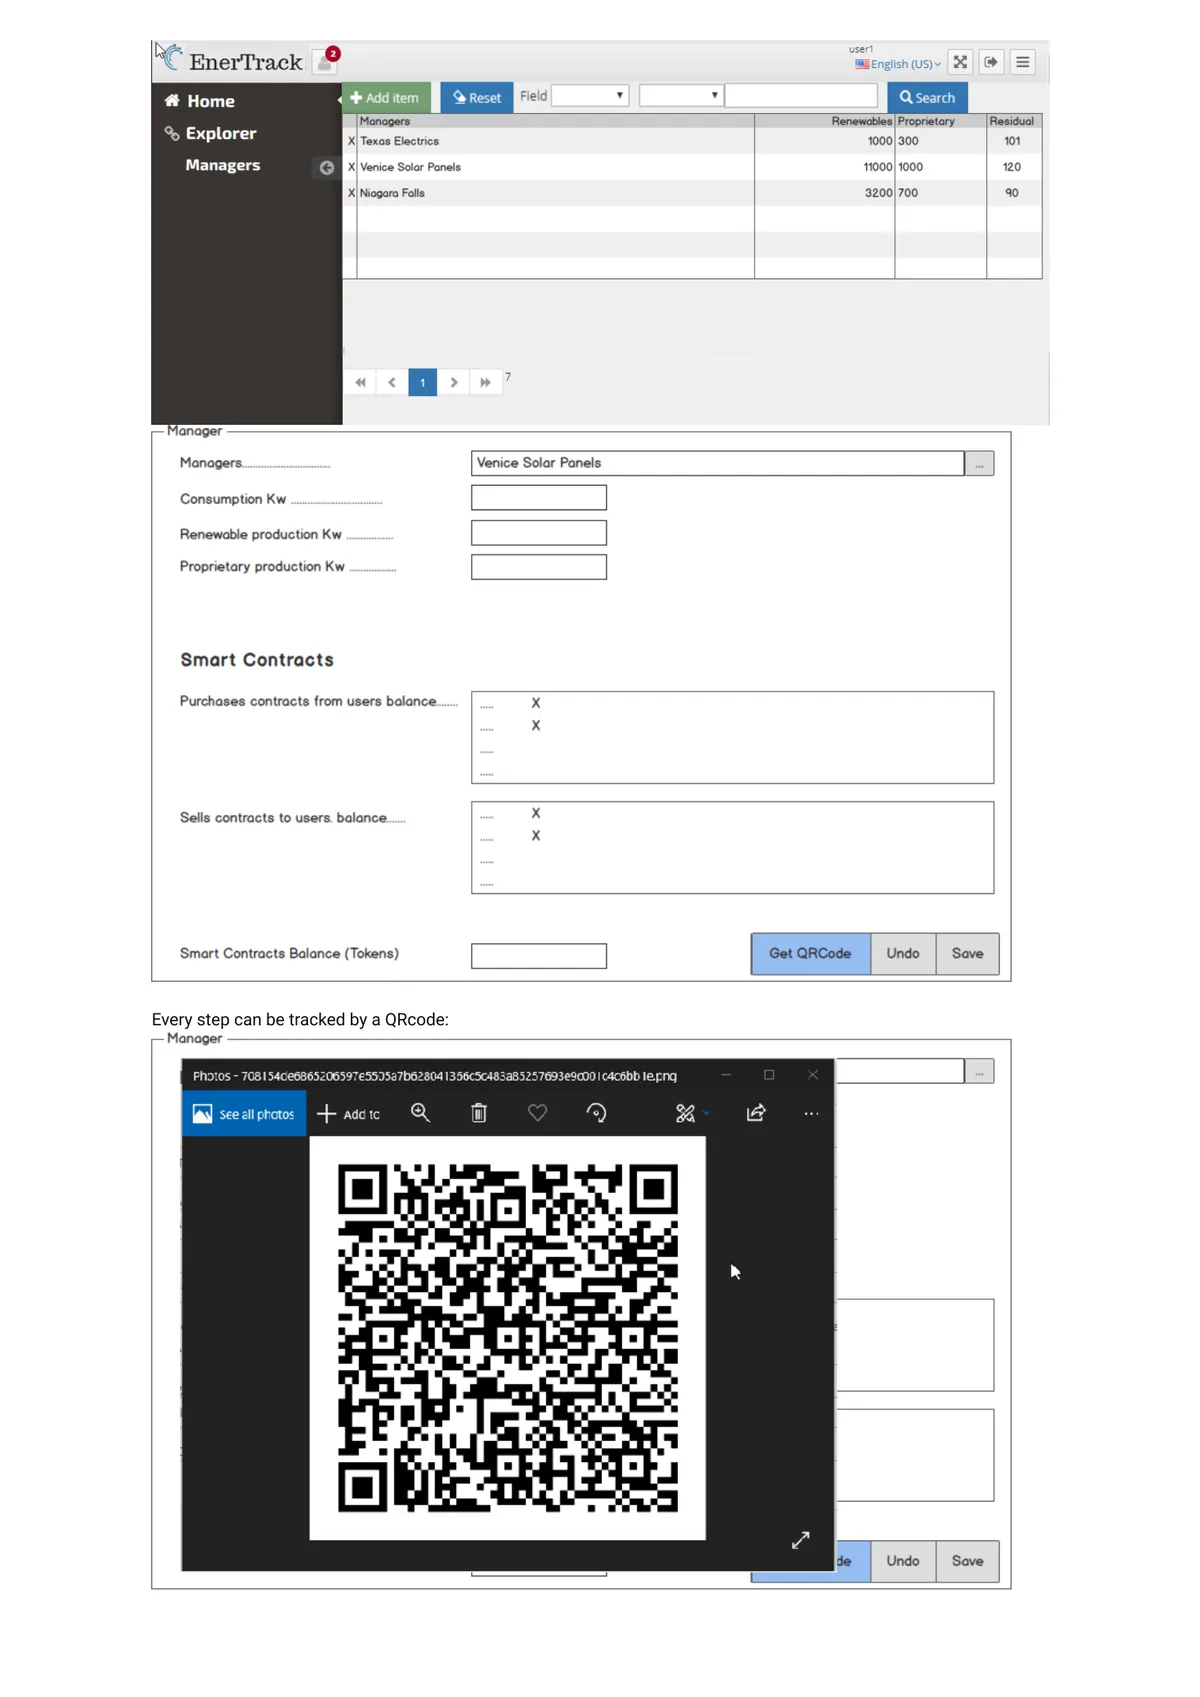Select Managers in the sidebar
Screen dimensions: 1200x1697
(223, 165)
